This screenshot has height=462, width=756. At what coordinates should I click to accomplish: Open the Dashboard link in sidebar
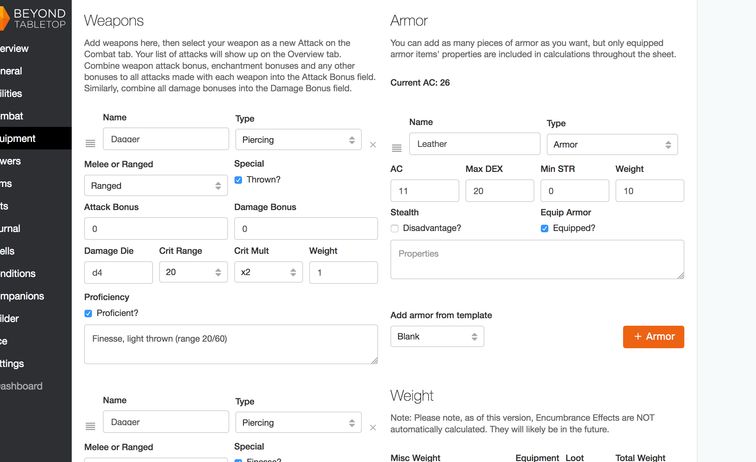click(20, 386)
